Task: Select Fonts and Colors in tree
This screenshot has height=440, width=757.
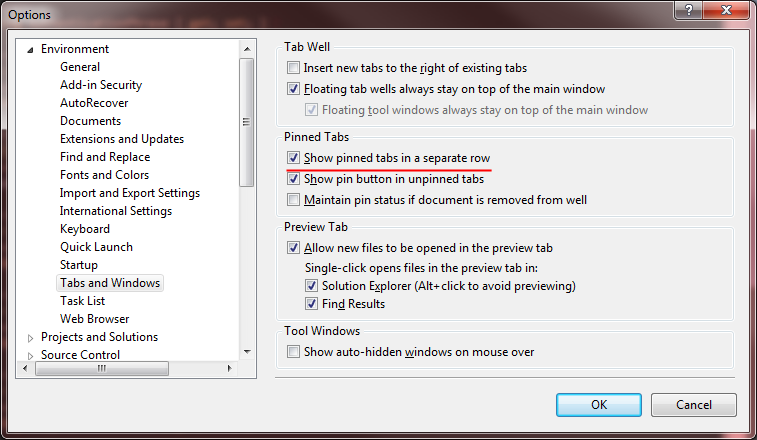Action: 104,175
